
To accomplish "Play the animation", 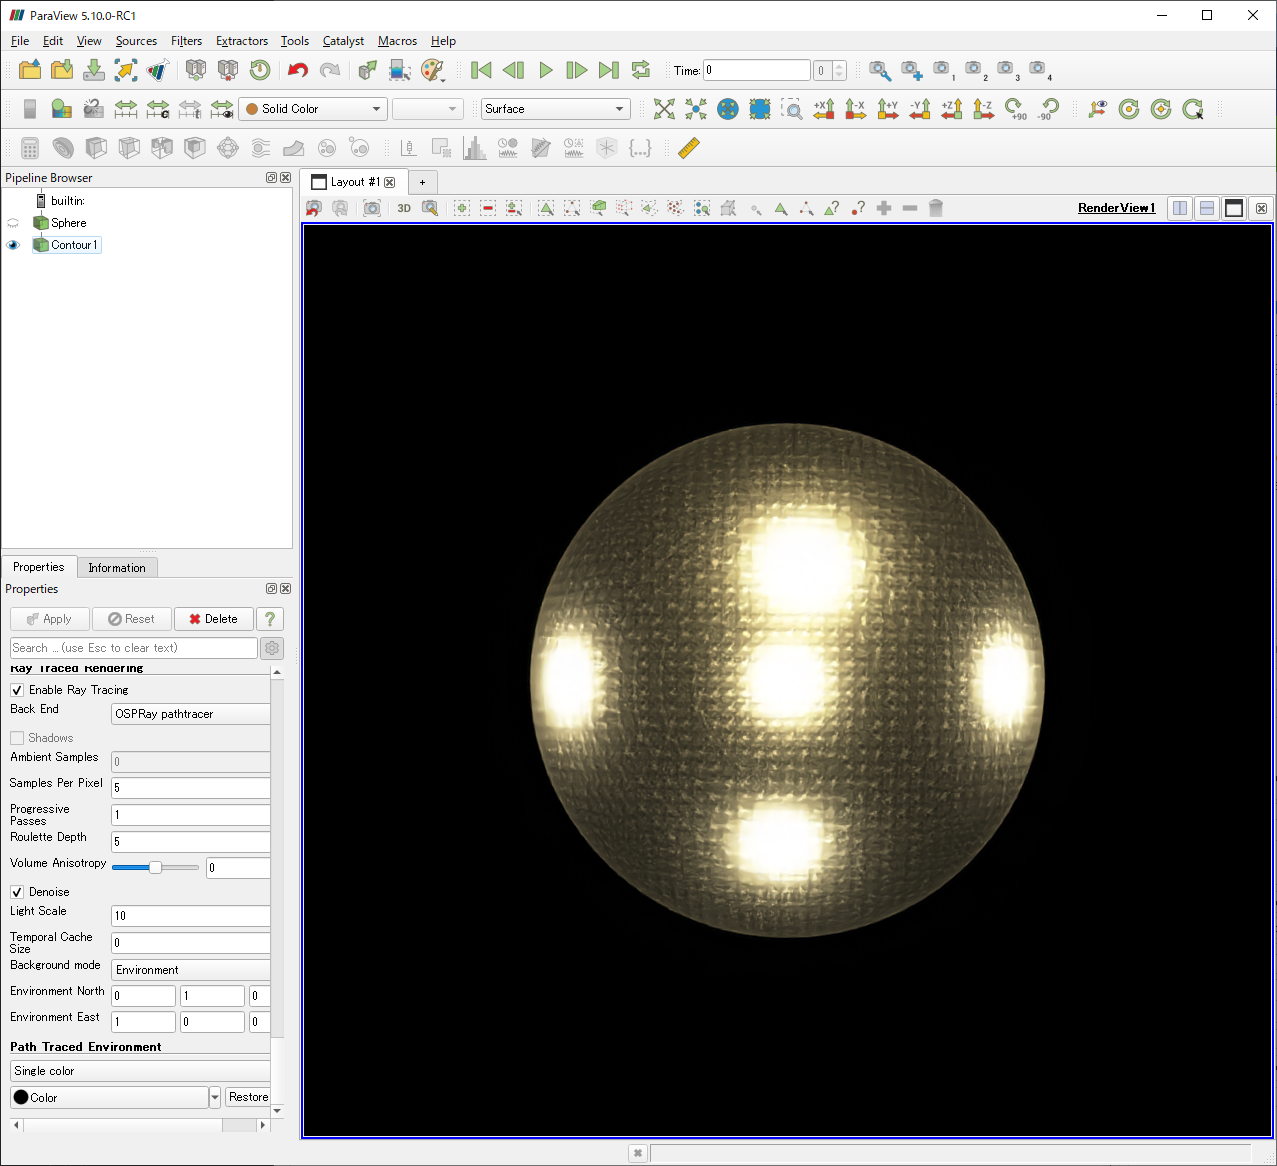I will click(545, 70).
